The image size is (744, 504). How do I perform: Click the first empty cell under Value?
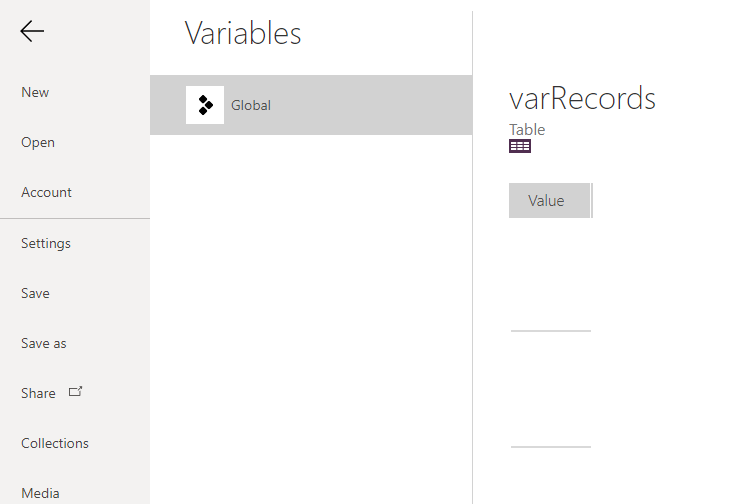coord(550,274)
